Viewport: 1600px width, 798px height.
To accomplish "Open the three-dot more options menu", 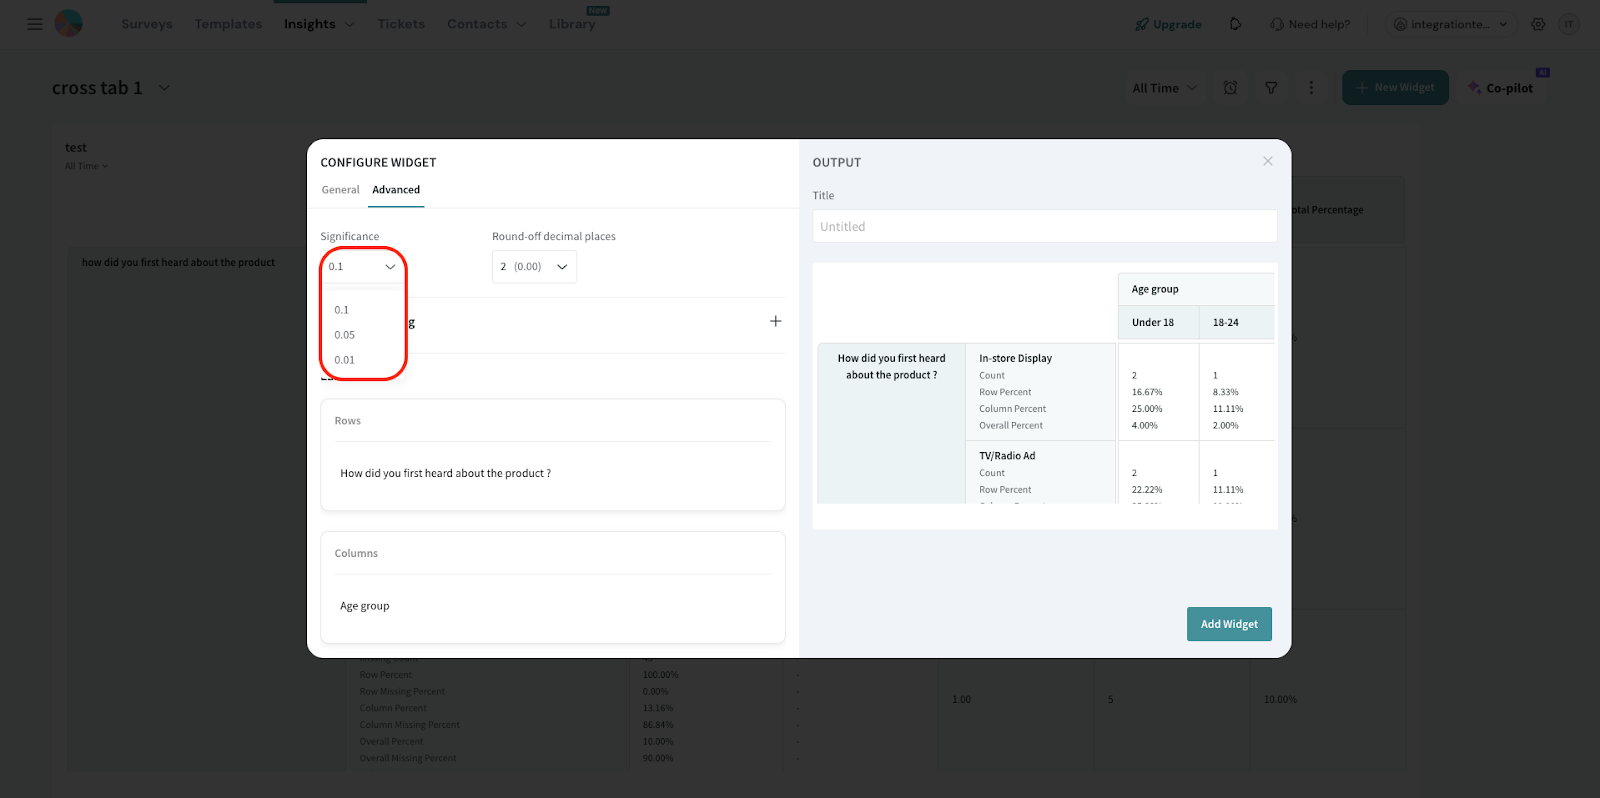I will [x=1311, y=88].
